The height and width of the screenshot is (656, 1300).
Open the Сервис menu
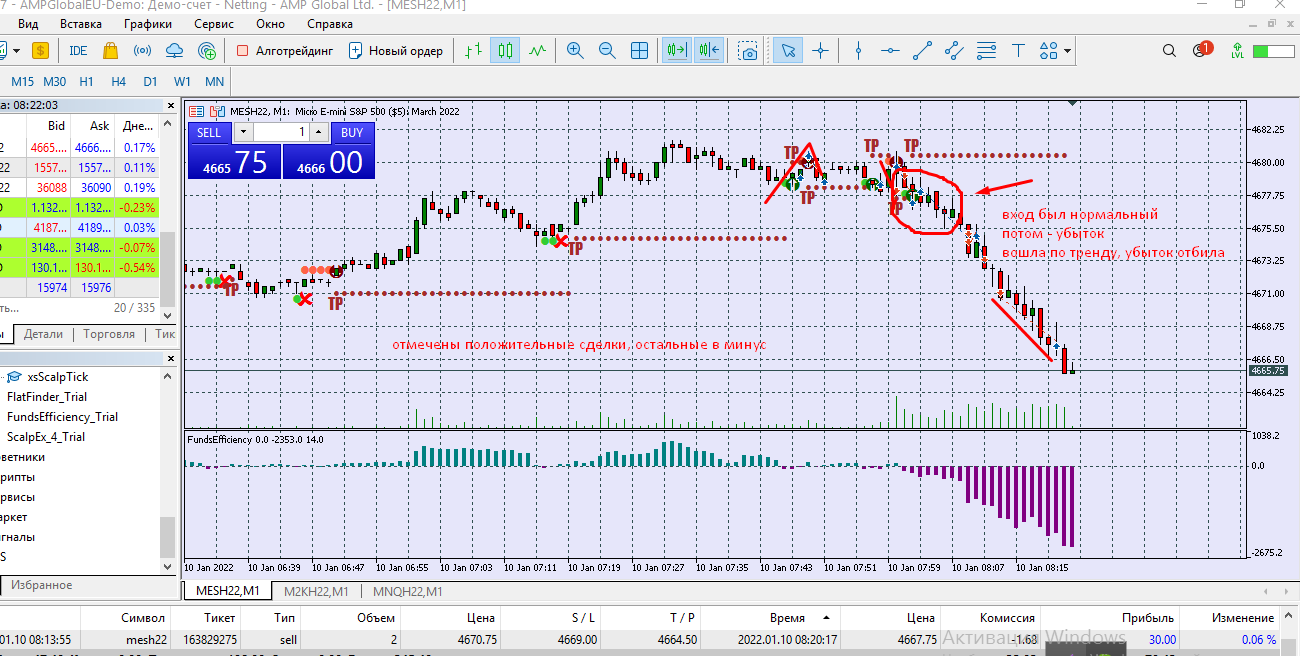click(x=214, y=23)
